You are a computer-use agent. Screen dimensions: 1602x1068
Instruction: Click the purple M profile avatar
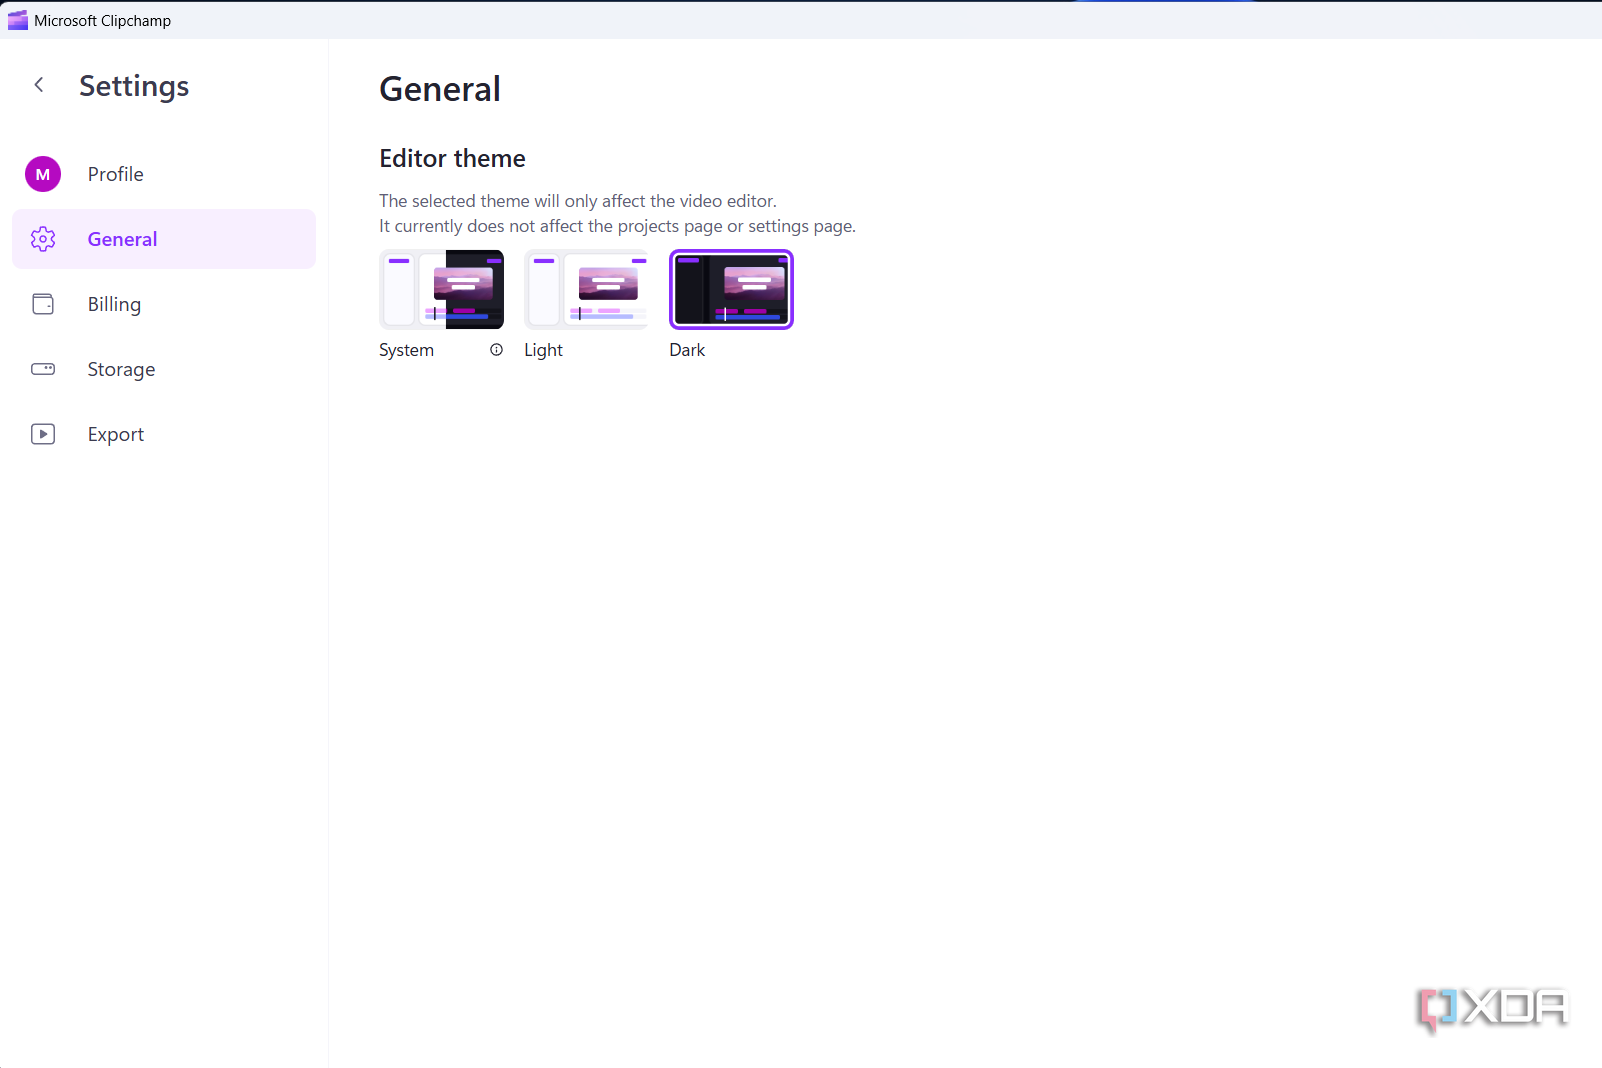[x=43, y=174]
